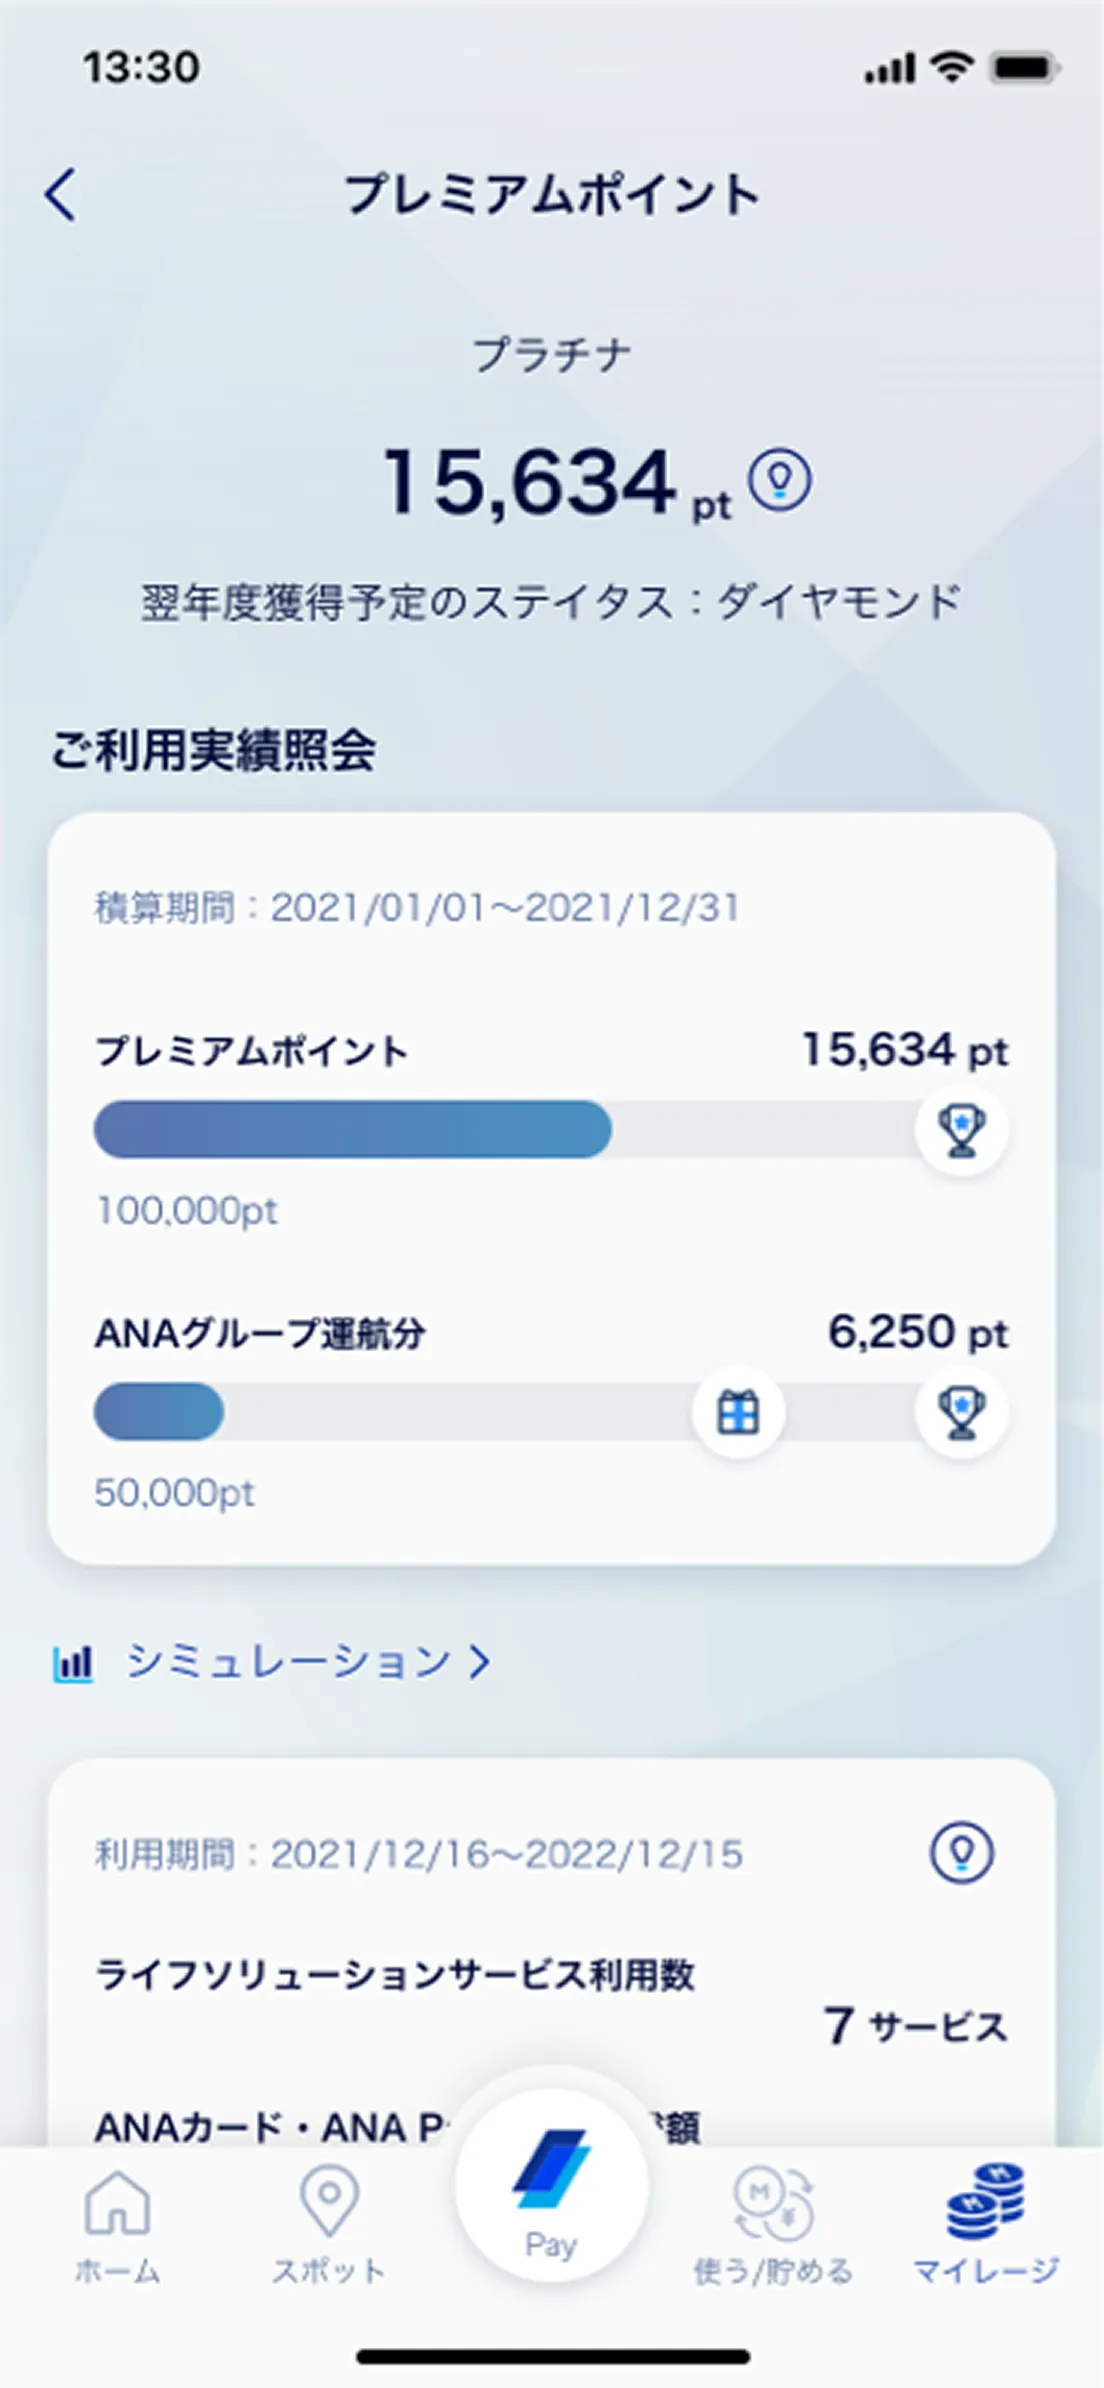Open the シミュレーション link
Image resolution: width=1104 pixels, height=2388 pixels.
289,1661
